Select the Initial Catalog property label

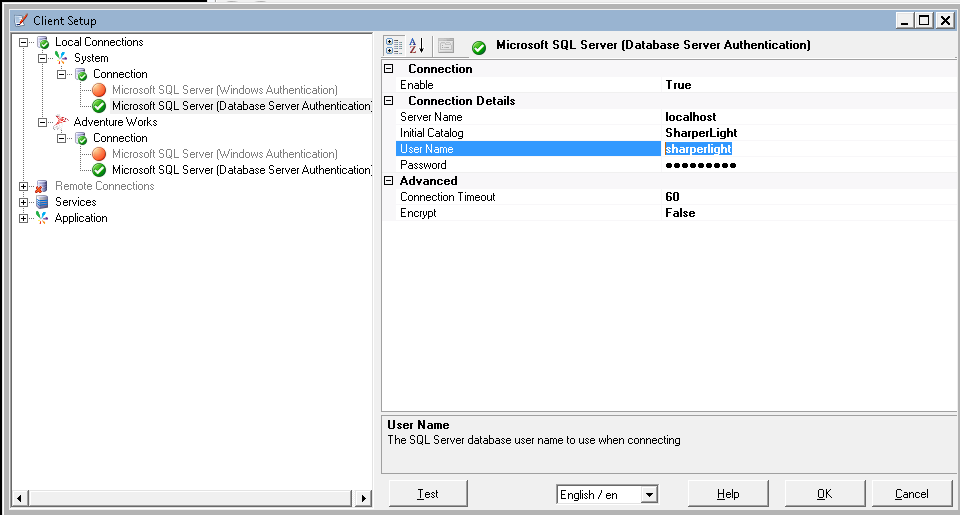coord(432,133)
